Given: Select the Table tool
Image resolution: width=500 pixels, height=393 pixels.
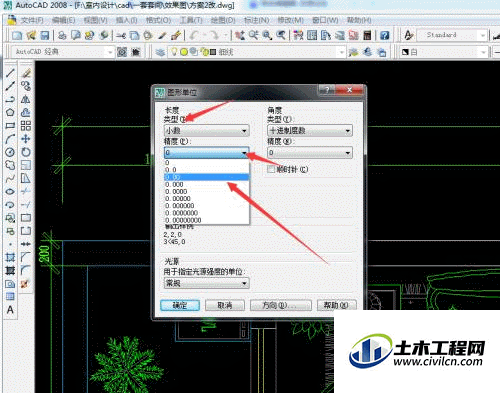Looking at the screenshot, I should (10, 296).
